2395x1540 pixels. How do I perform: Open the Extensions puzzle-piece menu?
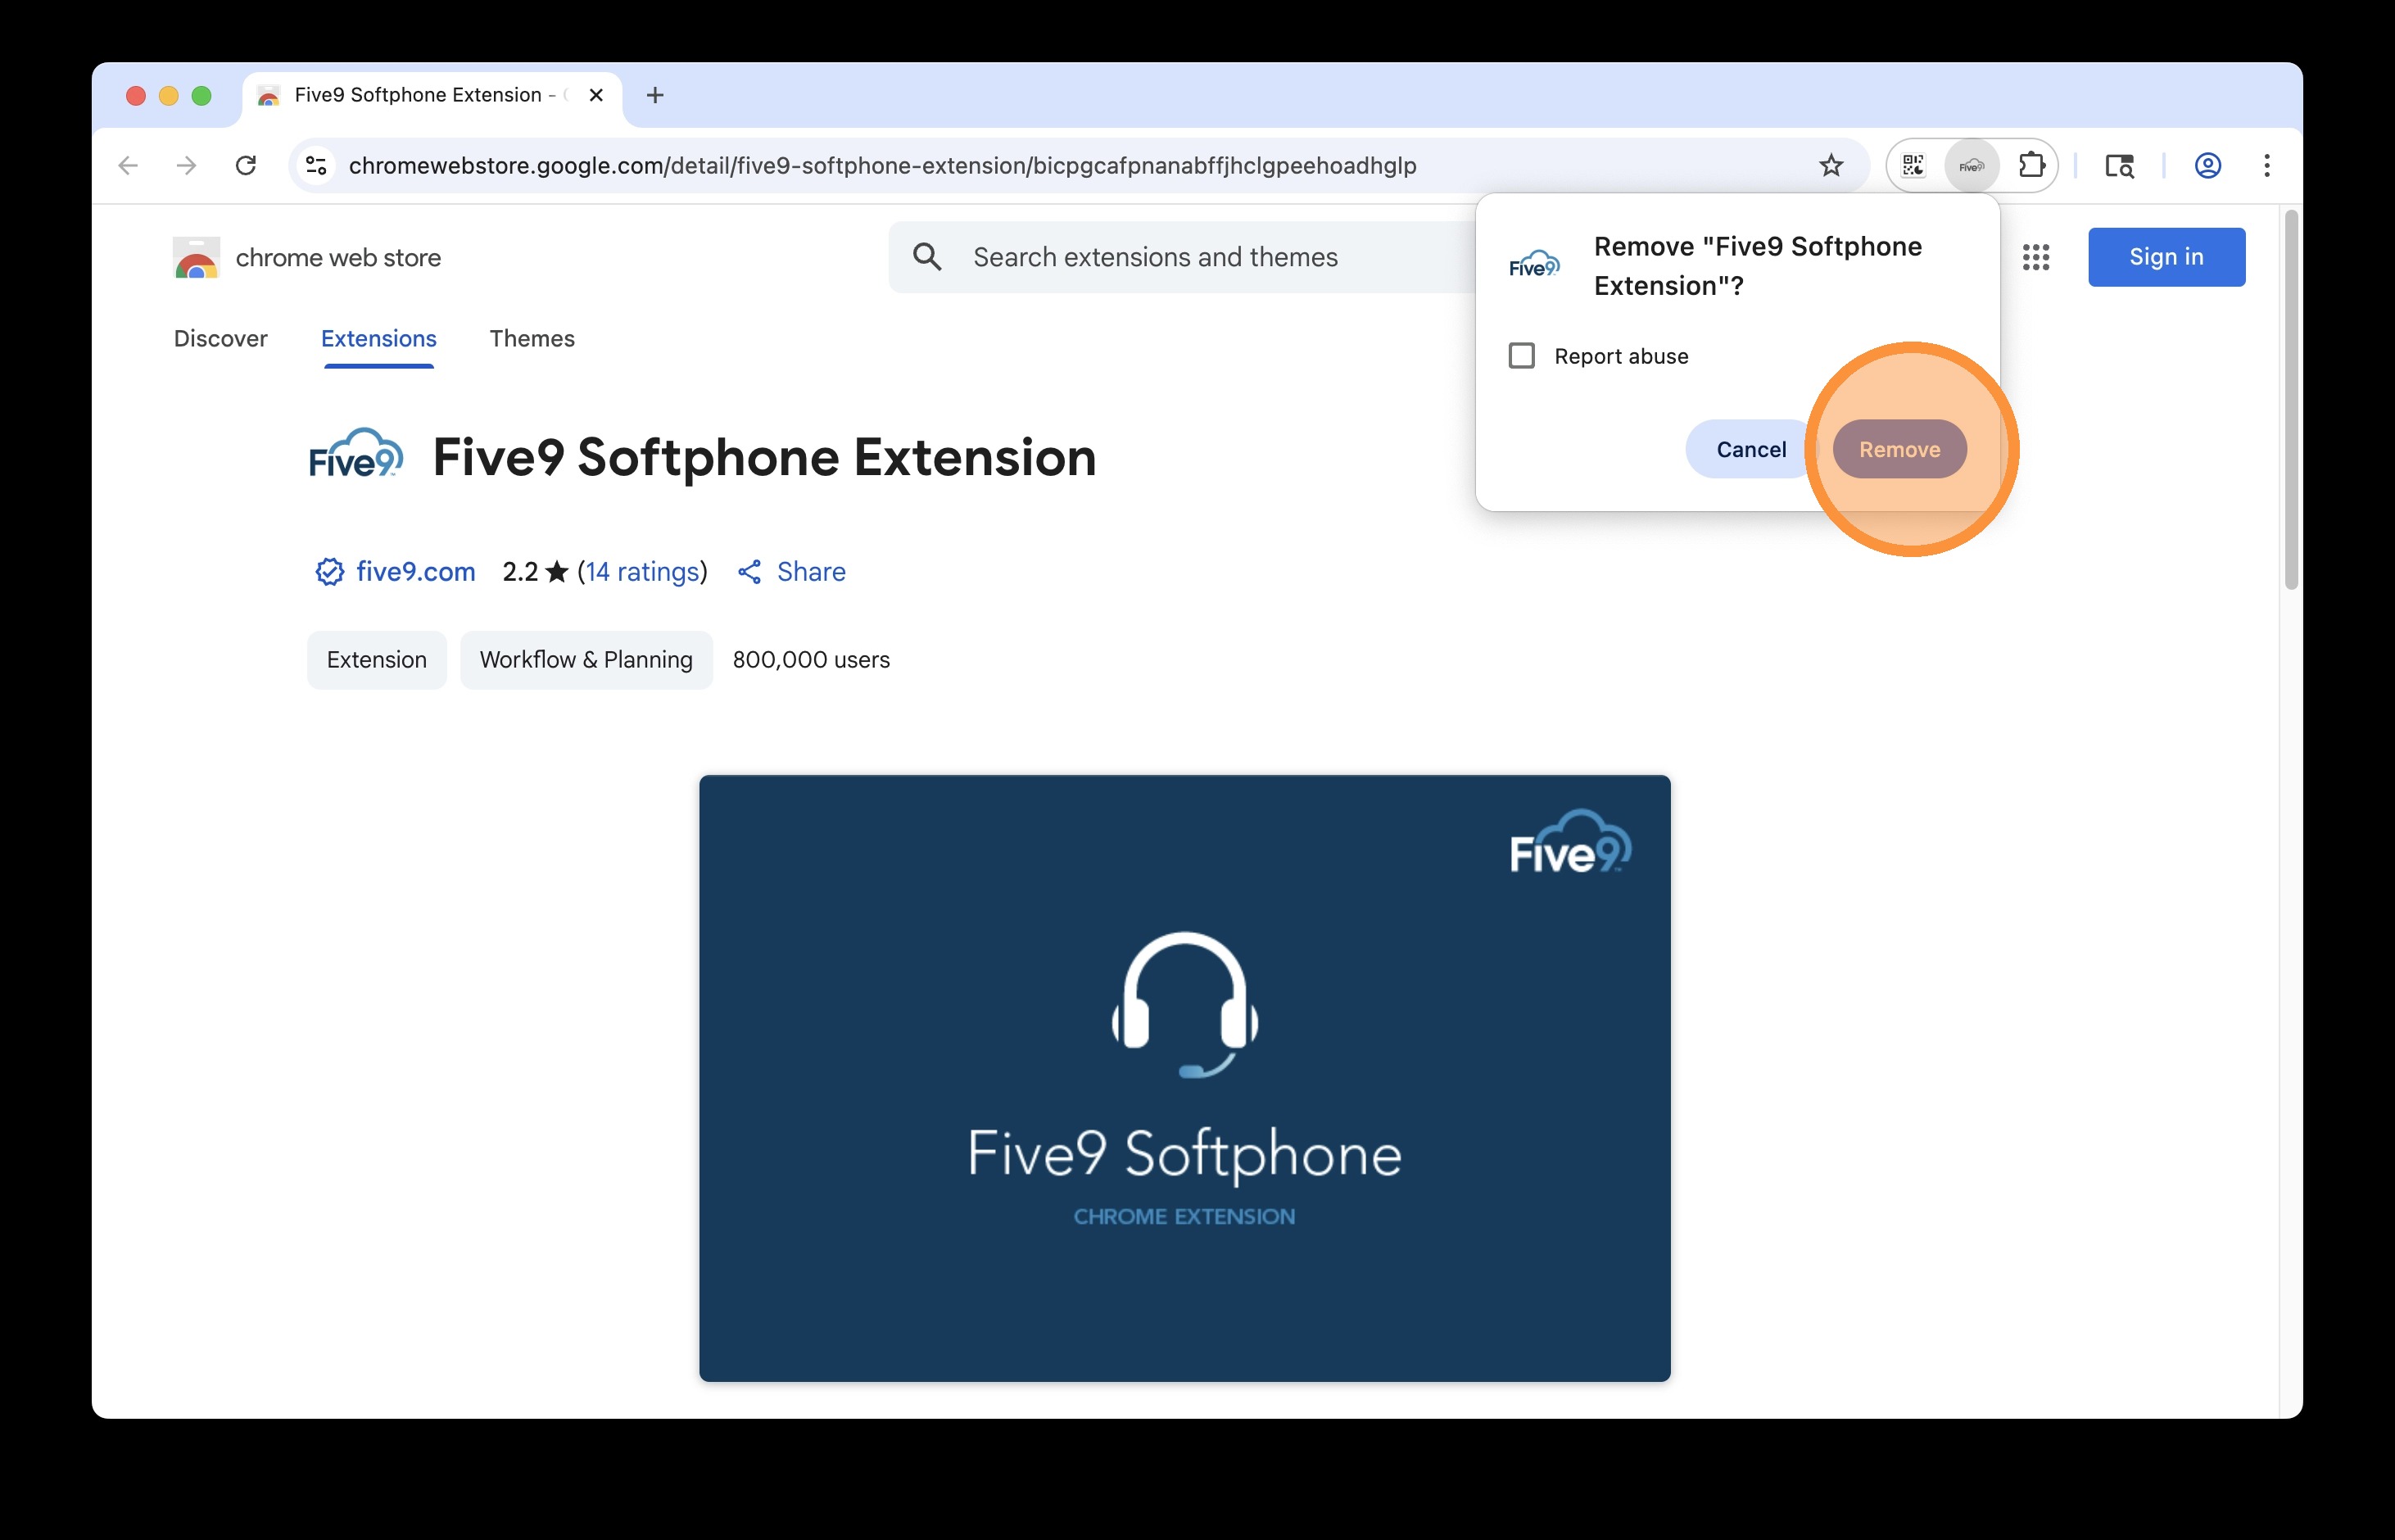point(2031,165)
